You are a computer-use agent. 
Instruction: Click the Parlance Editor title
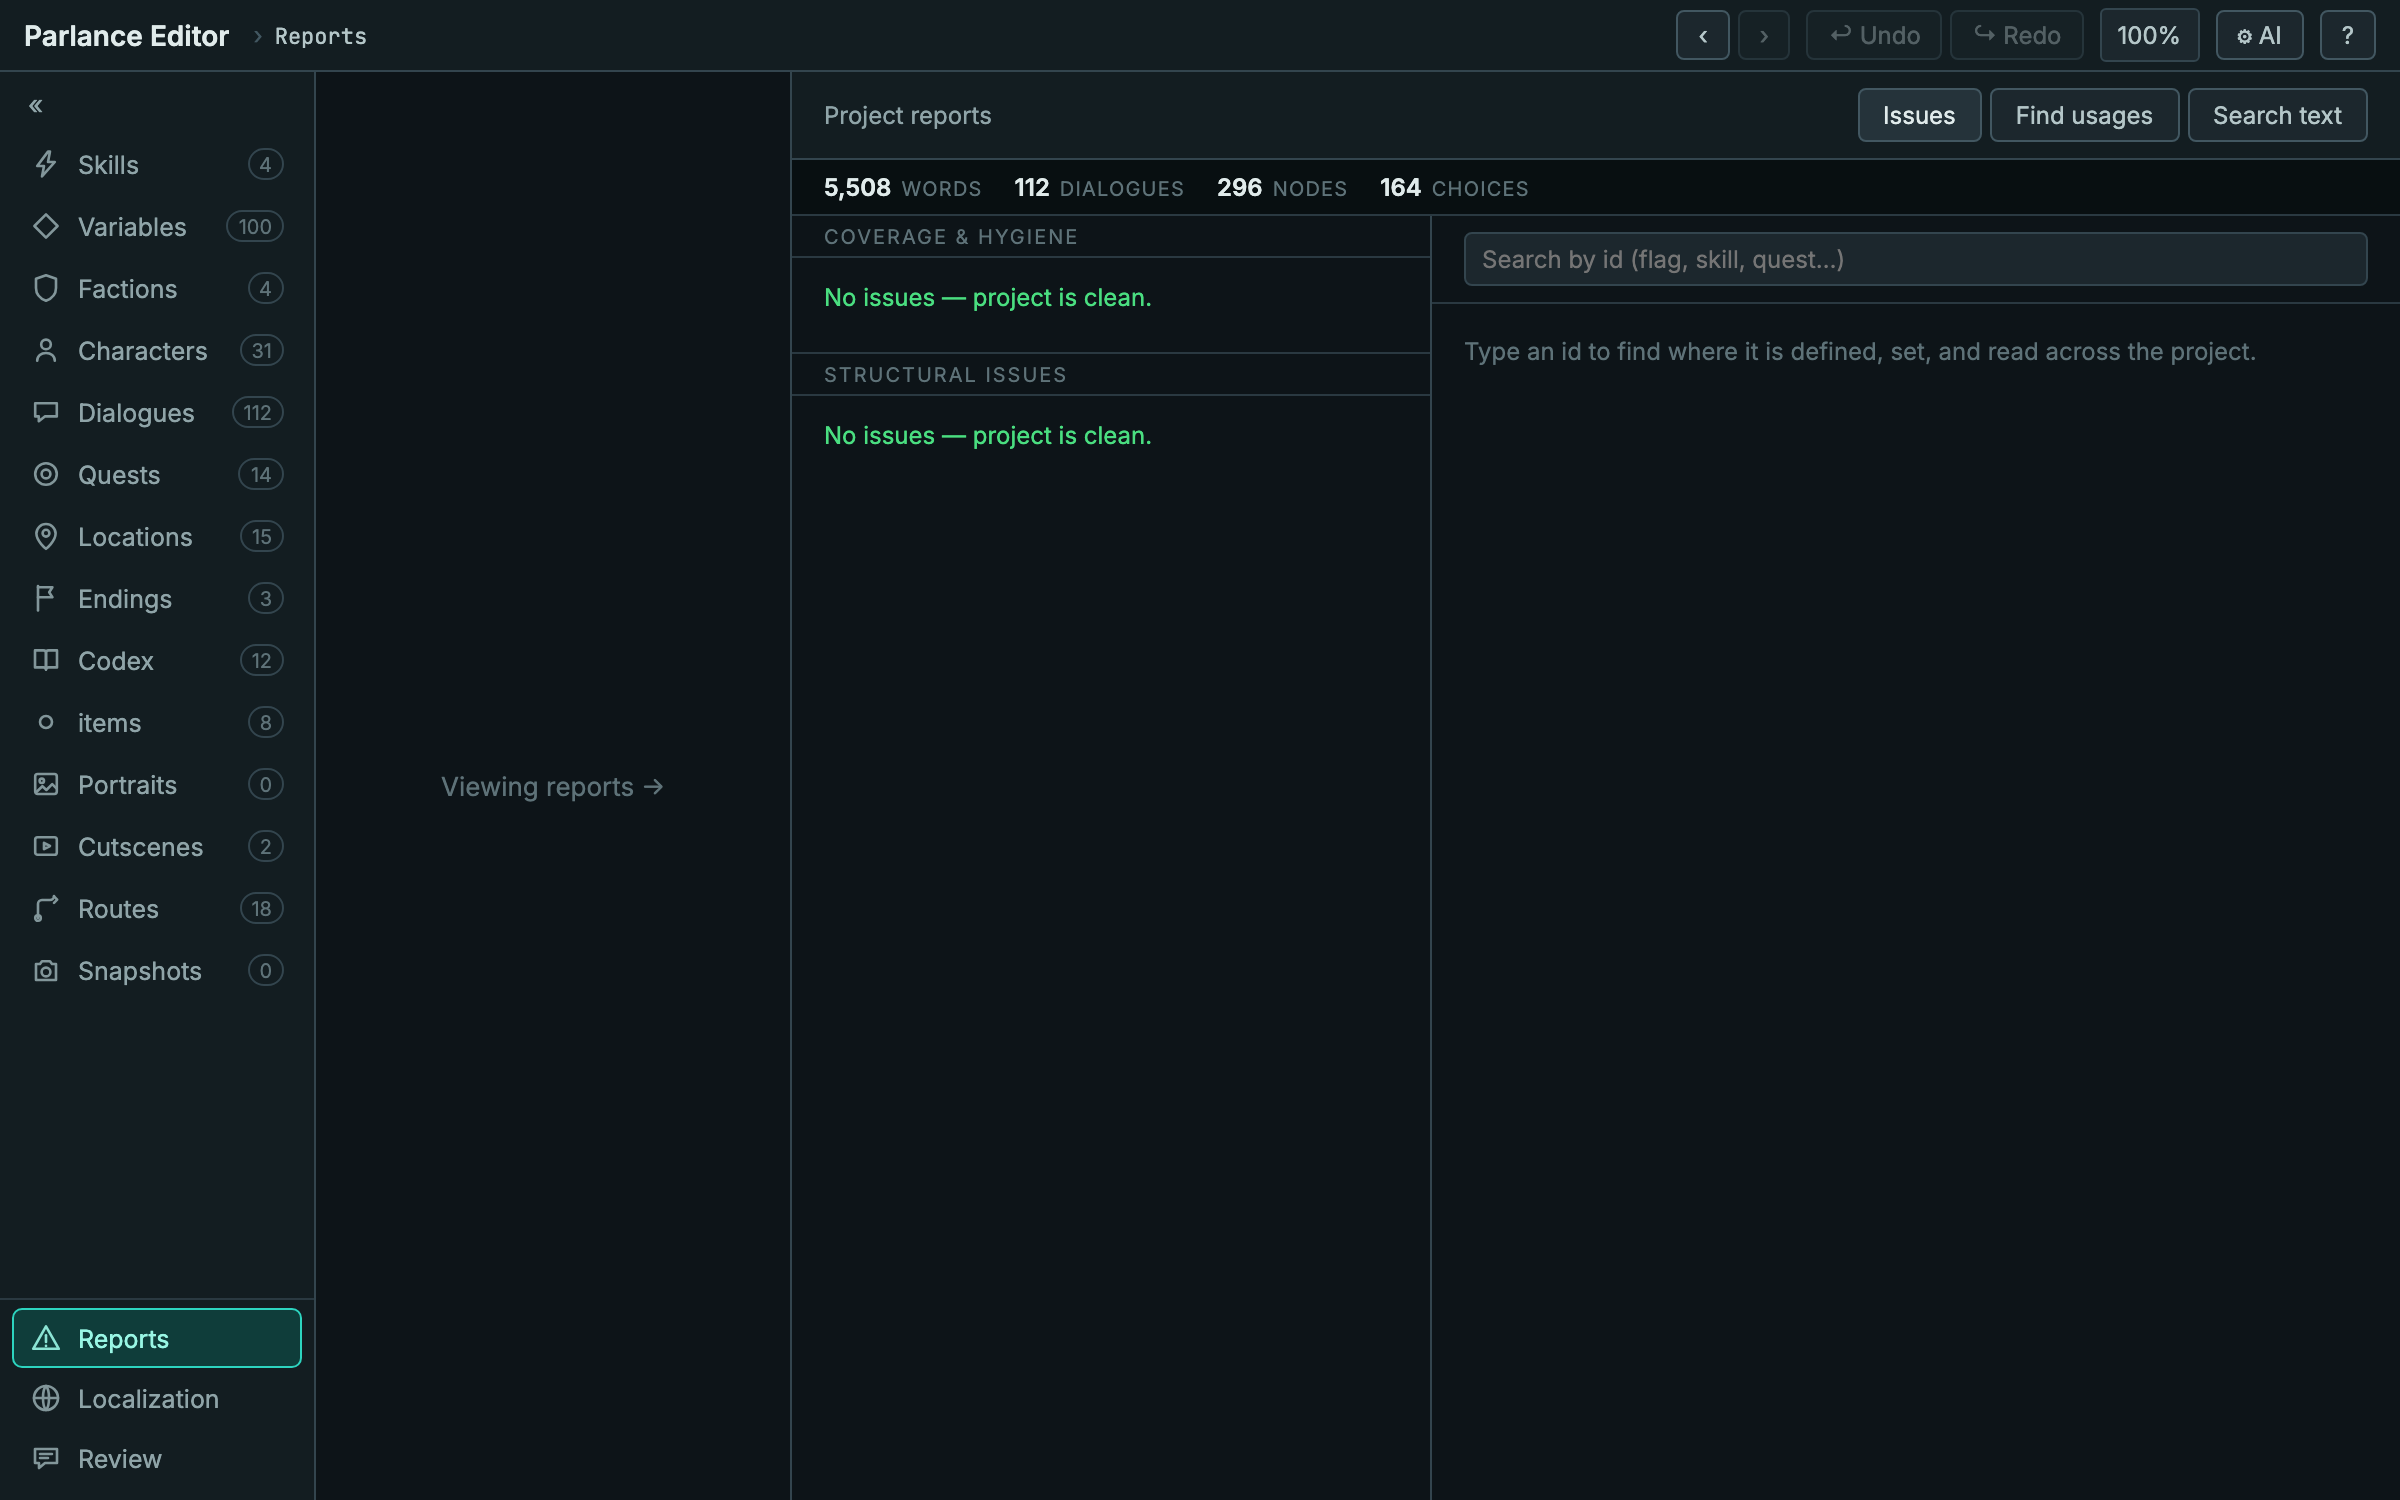pos(127,36)
